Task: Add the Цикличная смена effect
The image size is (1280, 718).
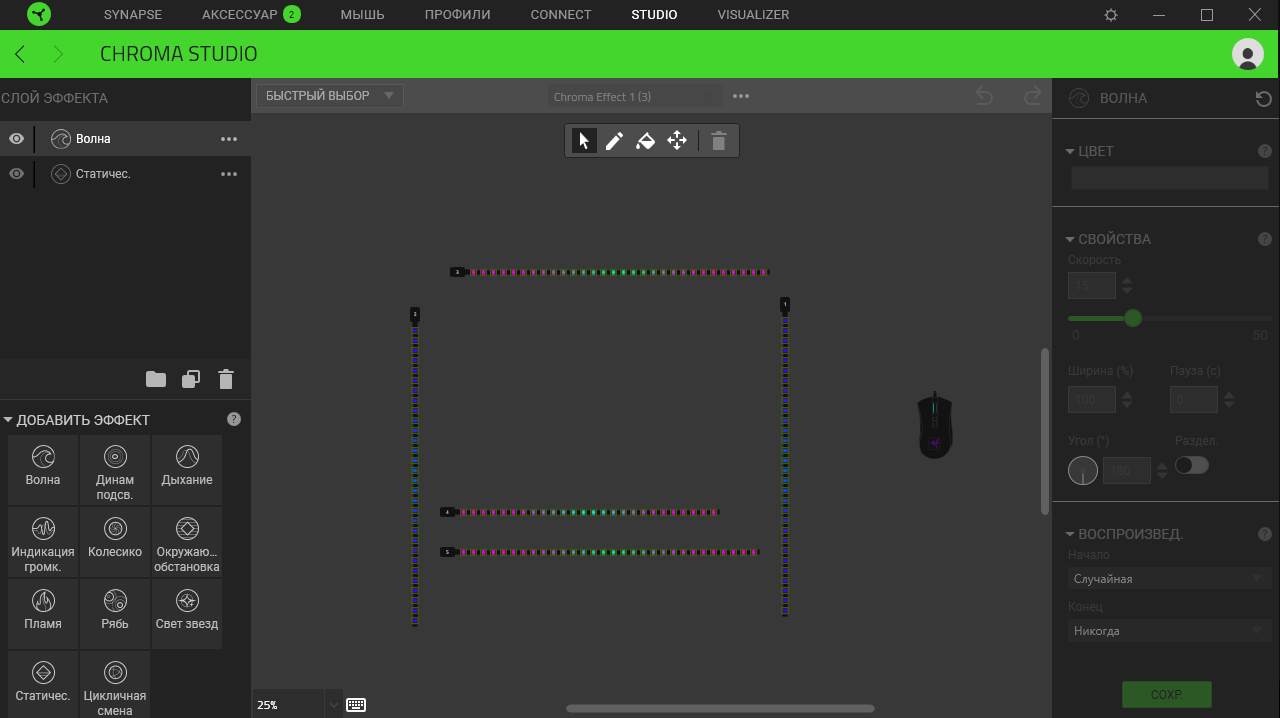Action: (115, 684)
